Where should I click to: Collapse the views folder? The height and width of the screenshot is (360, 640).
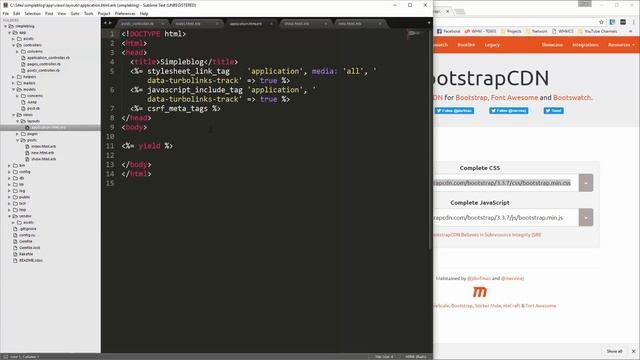[13, 115]
